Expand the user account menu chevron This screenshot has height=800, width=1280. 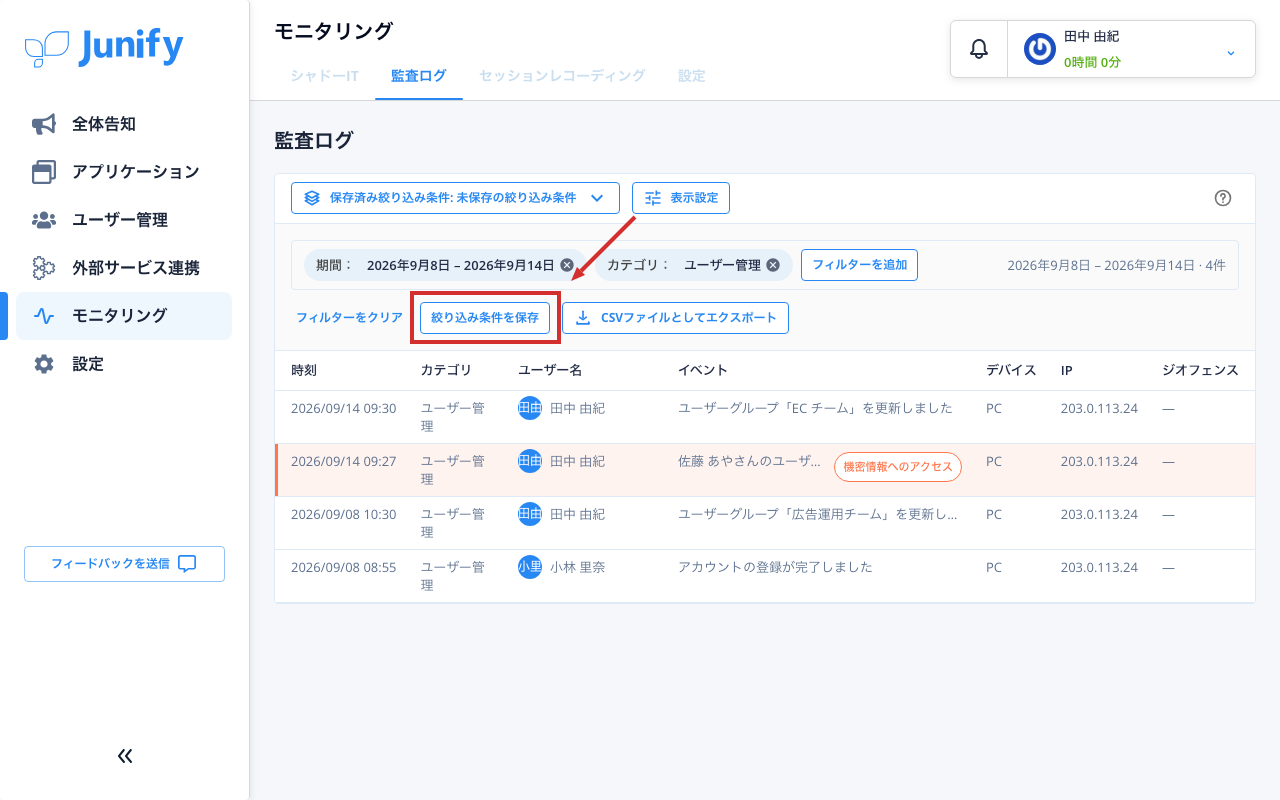click(1231, 51)
